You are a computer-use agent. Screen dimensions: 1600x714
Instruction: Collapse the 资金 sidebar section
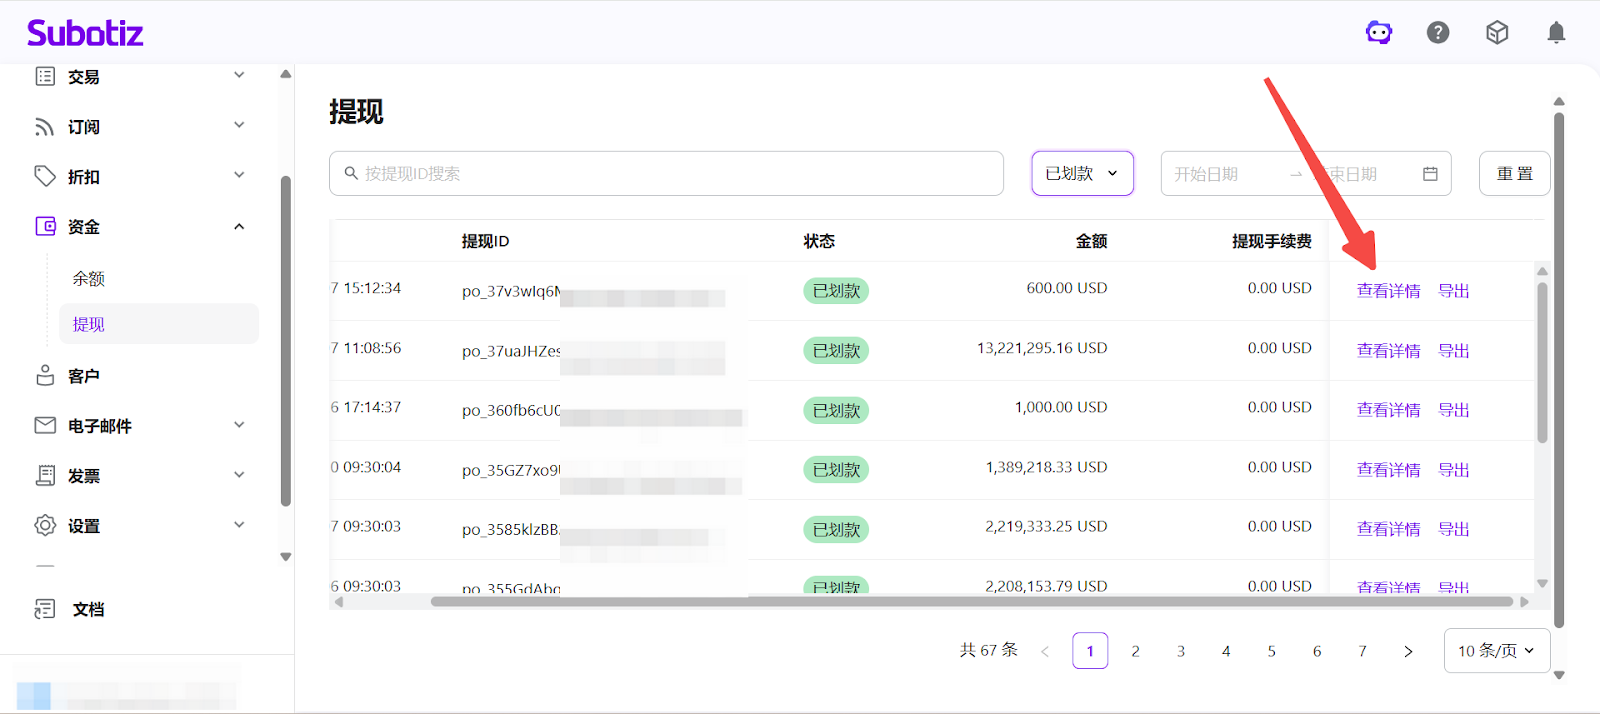point(140,227)
